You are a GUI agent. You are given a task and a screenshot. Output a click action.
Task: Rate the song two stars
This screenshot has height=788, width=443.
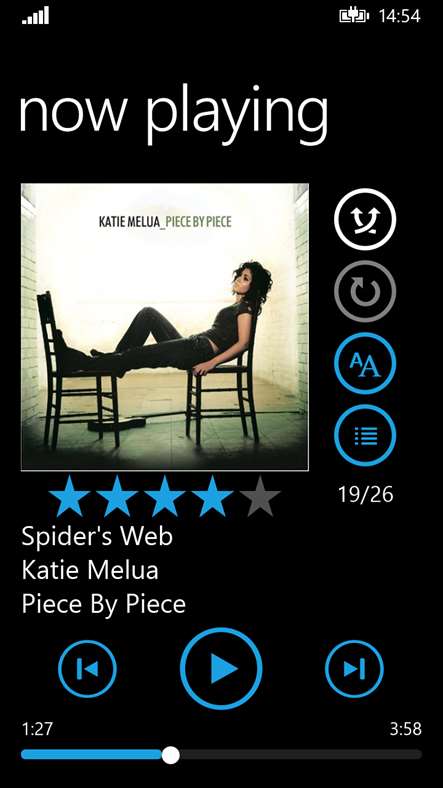tap(117, 496)
